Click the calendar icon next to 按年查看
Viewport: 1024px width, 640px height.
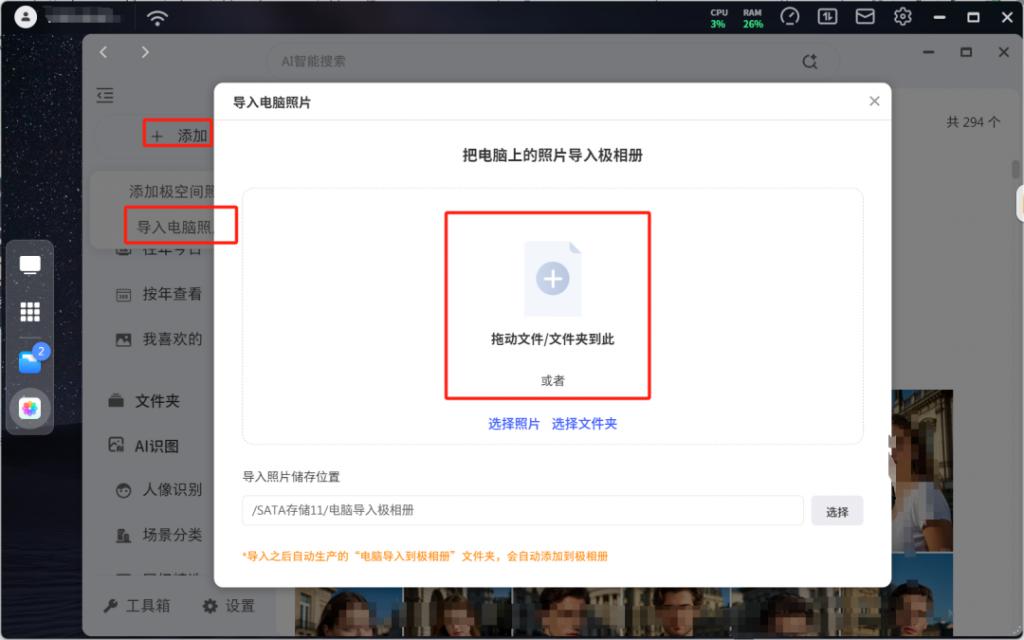pyautogui.click(x=123, y=295)
